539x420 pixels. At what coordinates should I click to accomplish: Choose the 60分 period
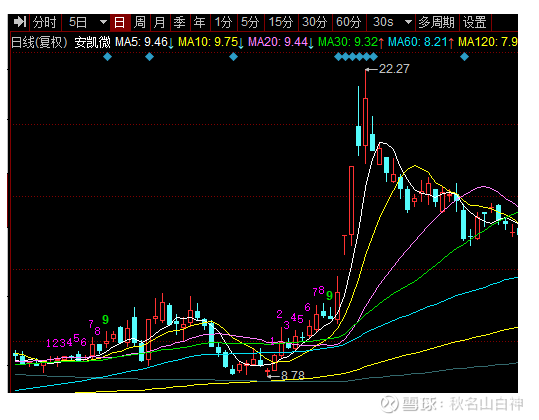(349, 22)
